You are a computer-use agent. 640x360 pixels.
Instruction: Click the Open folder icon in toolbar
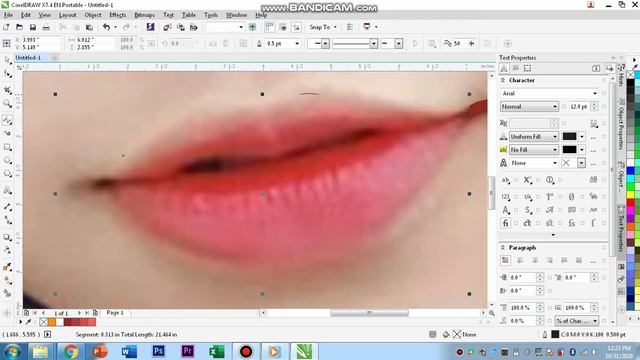(x=19, y=27)
